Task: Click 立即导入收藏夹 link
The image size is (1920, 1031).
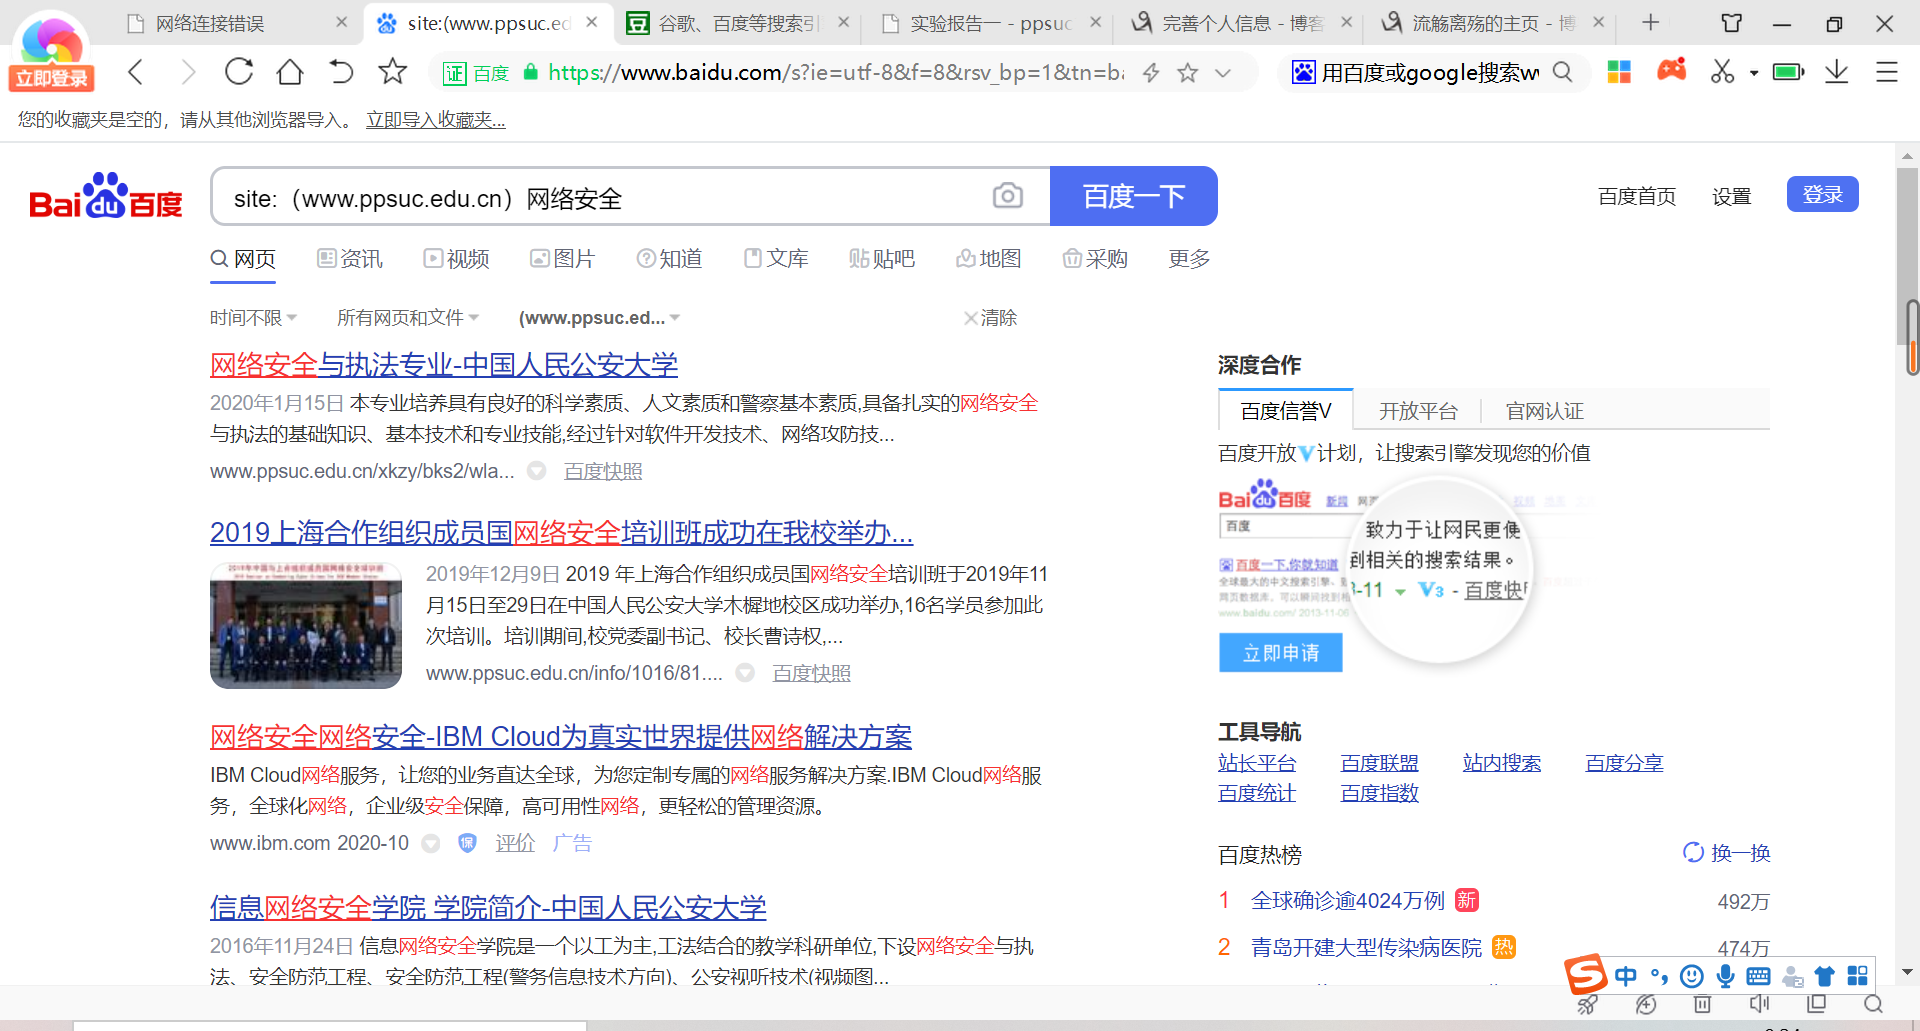Action: pos(436,120)
